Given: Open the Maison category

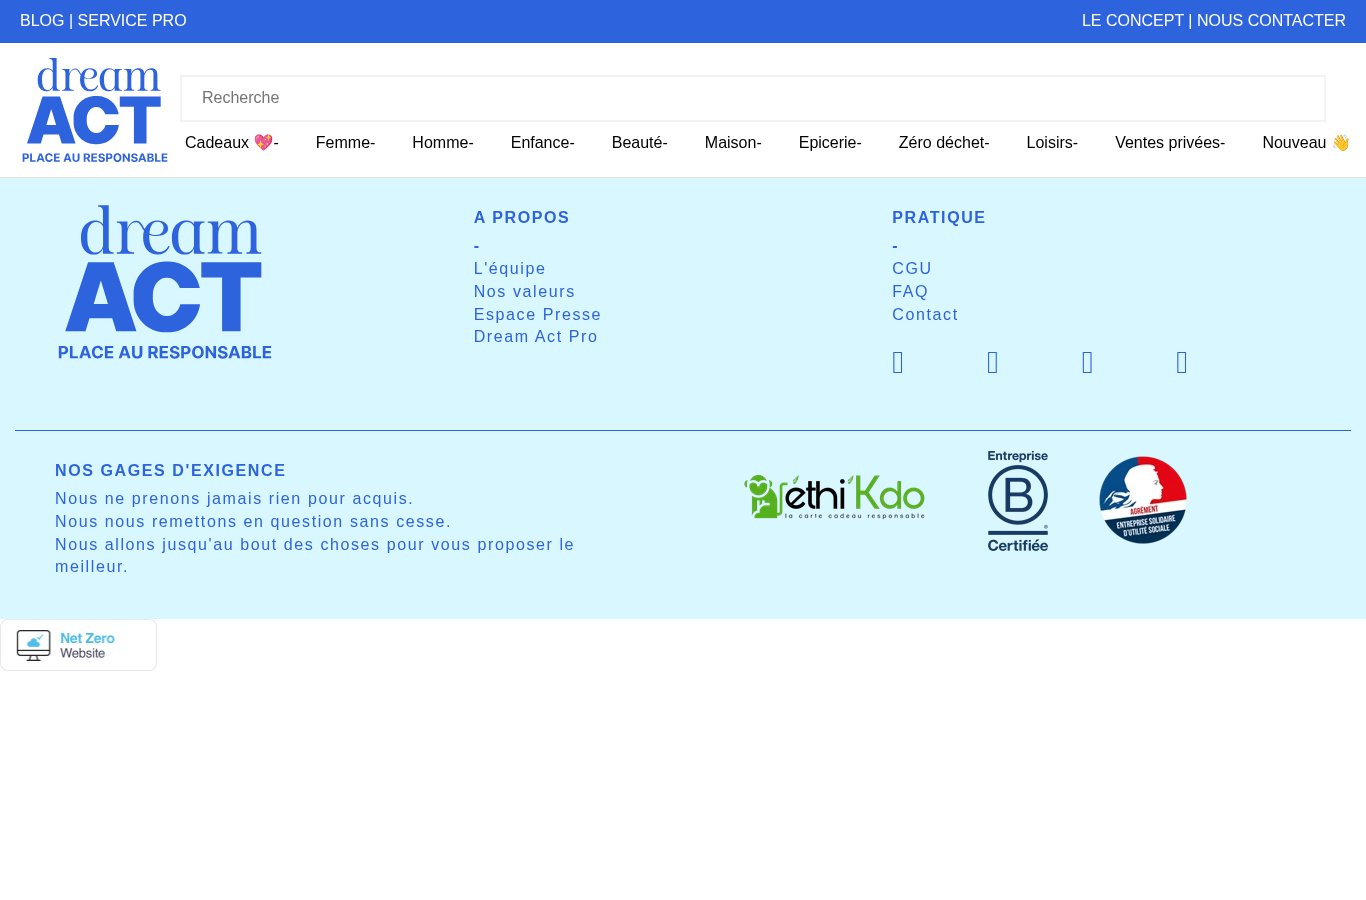Looking at the screenshot, I should (x=733, y=143).
